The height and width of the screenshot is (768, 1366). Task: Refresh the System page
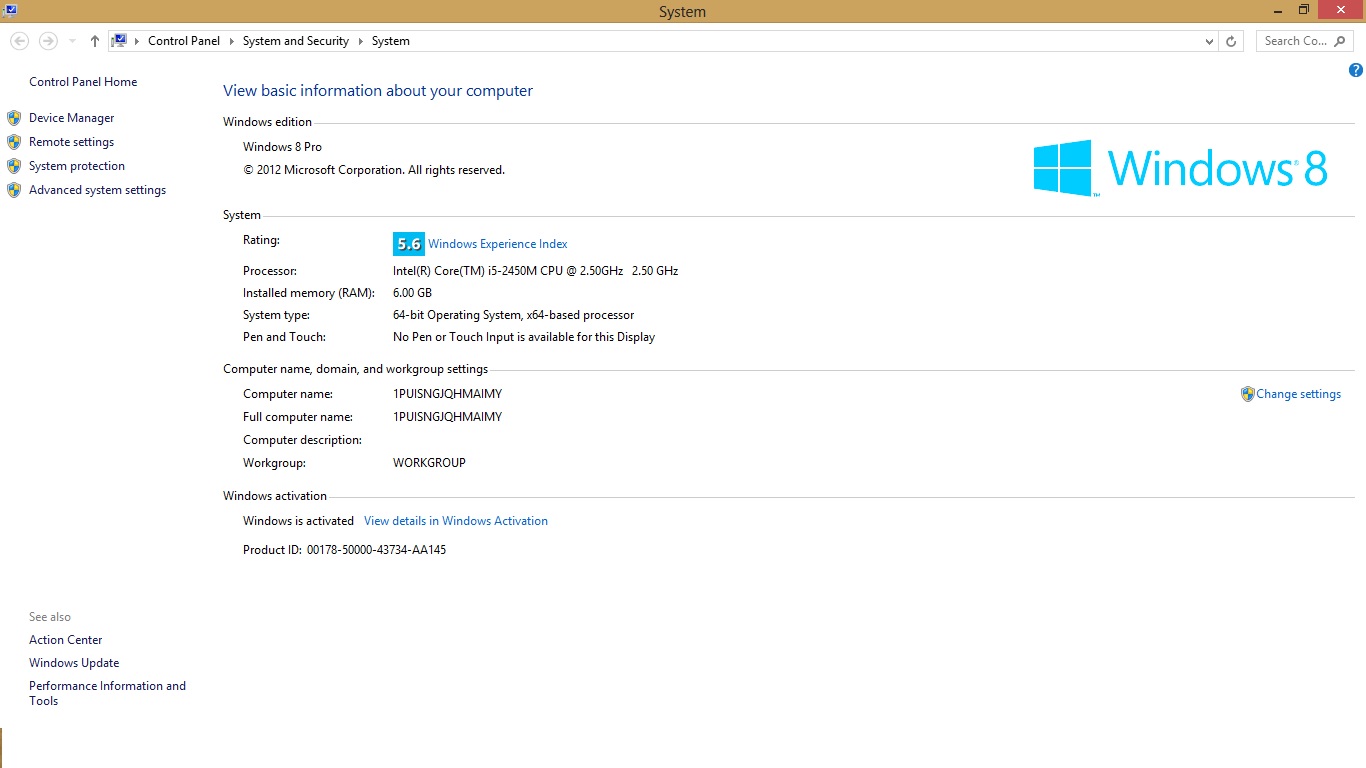coord(1231,41)
